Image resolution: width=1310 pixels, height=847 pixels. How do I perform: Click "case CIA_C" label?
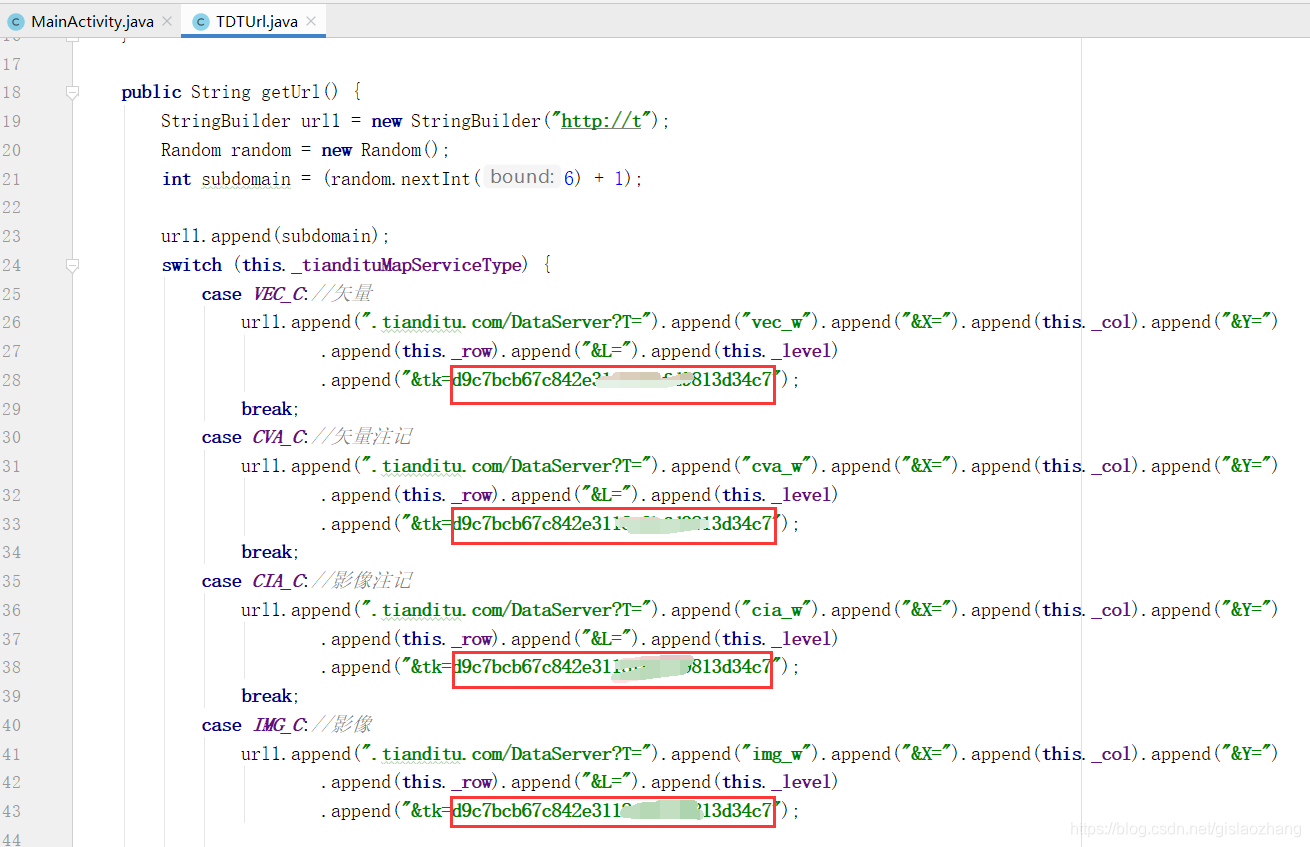point(255,581)
